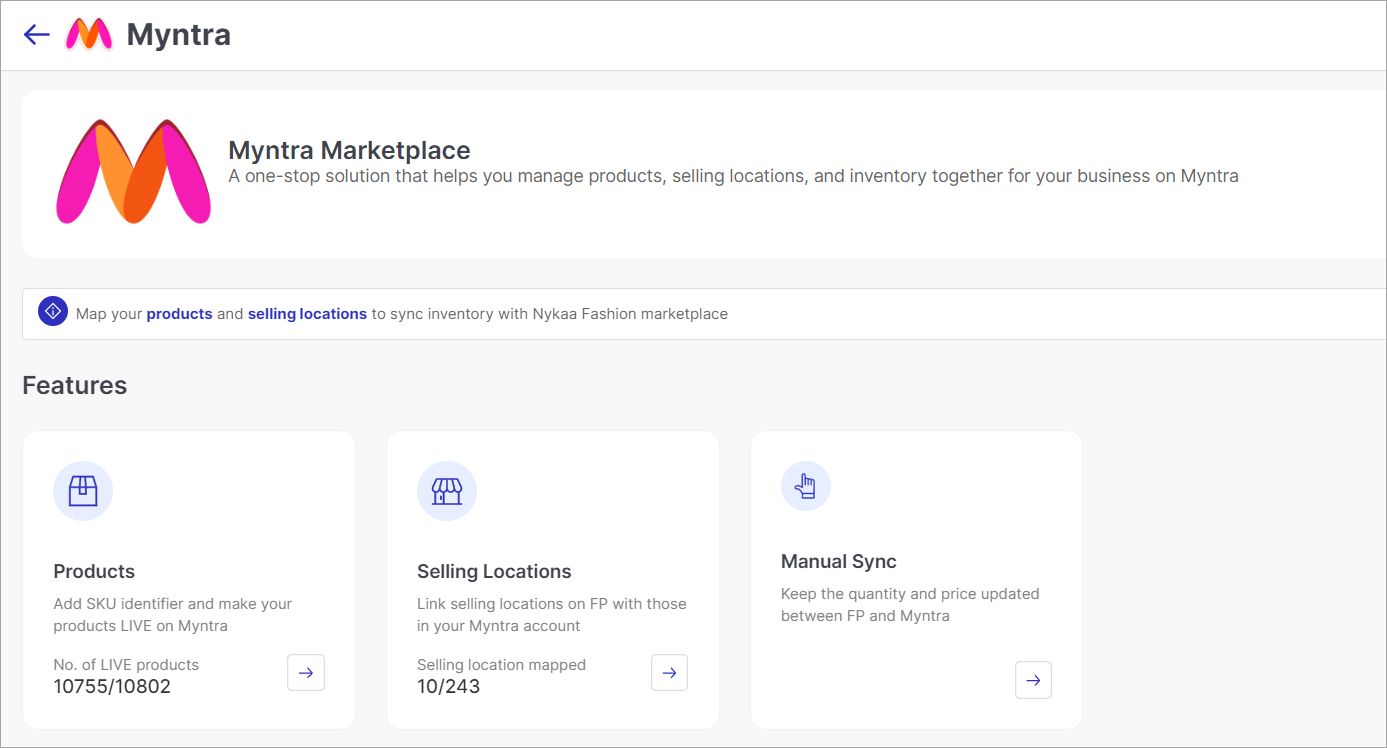The width and height of the screenshot is (1387, 748).
Task: Click the Features section heading
Action: pos(74,385)
